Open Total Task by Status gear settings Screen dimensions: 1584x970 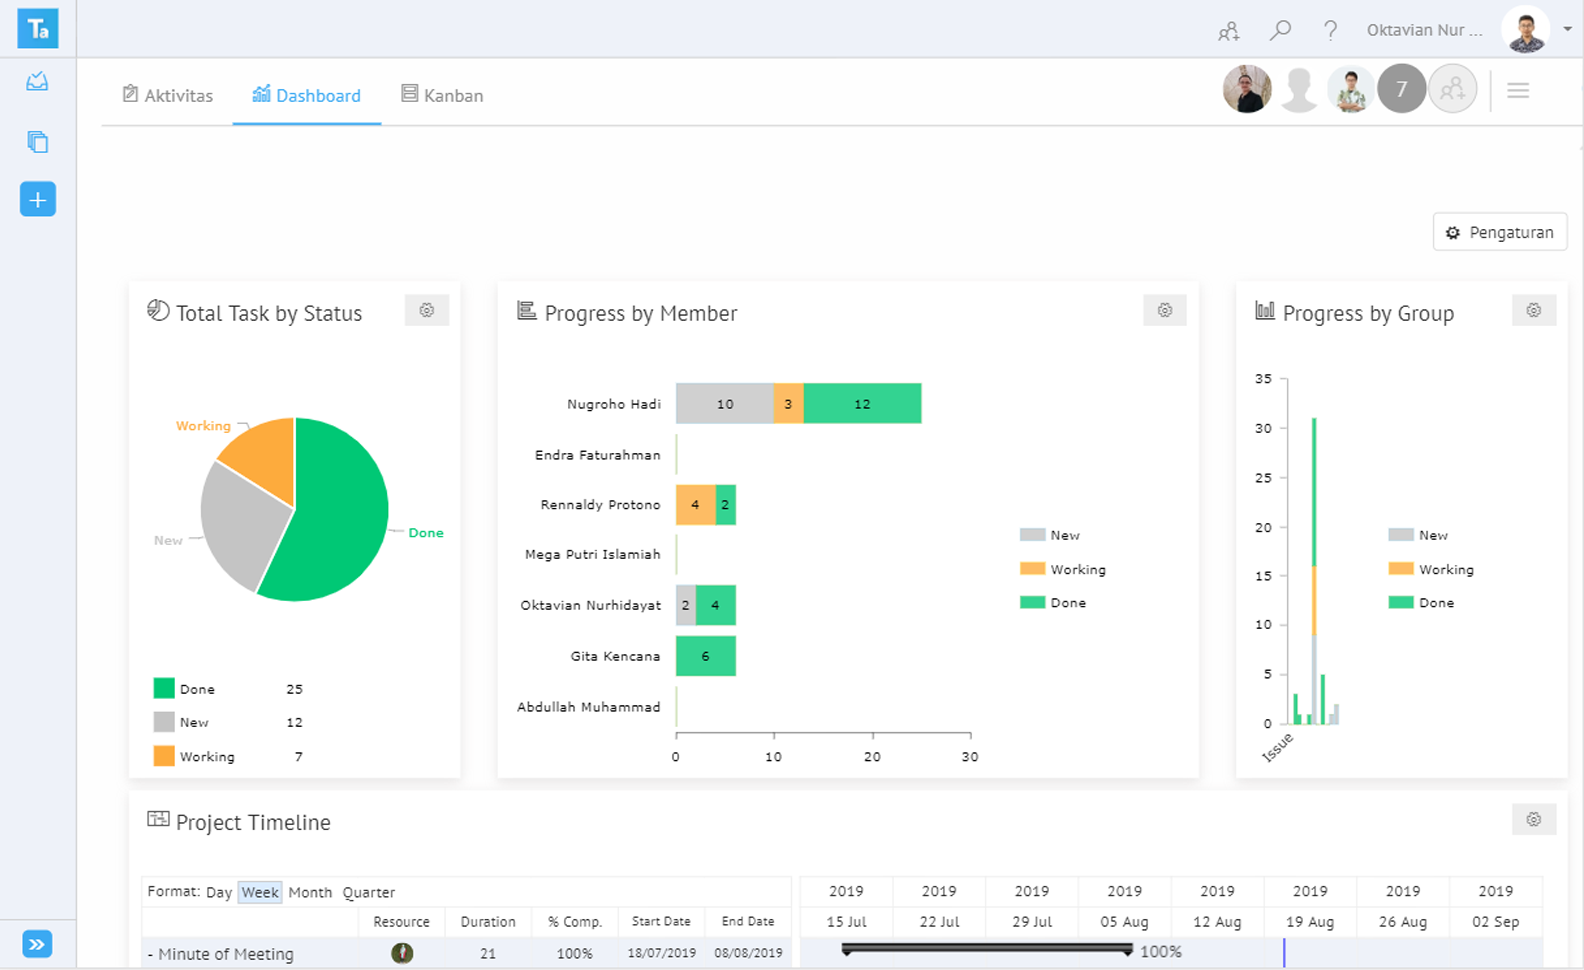coord(427,311)
